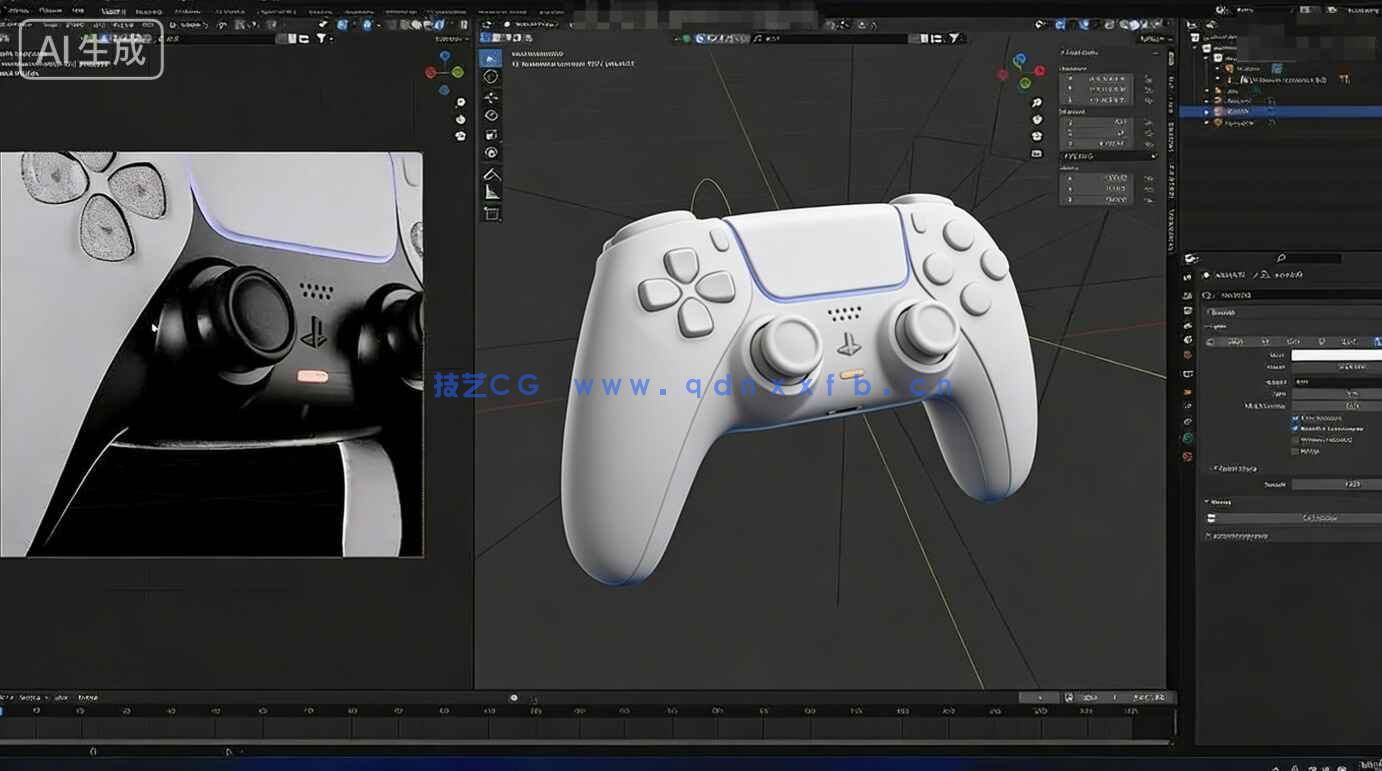Image resolution: width=1382 pixels, height=771 pixels.
Task: Select the Box Select tool in the toolbar
Action: (x=489, y=57)
